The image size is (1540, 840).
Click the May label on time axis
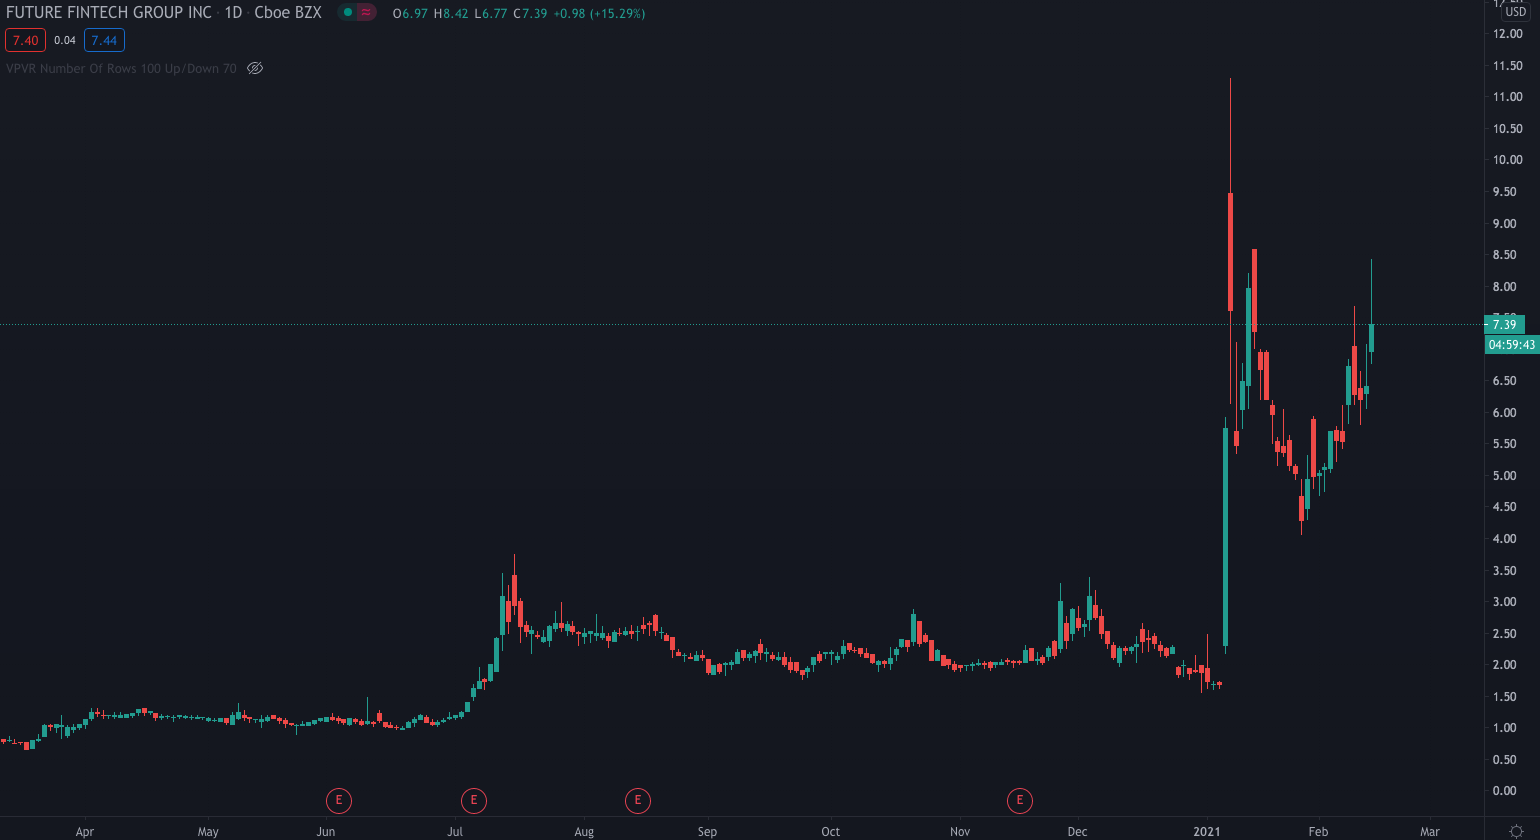[208, 832]
